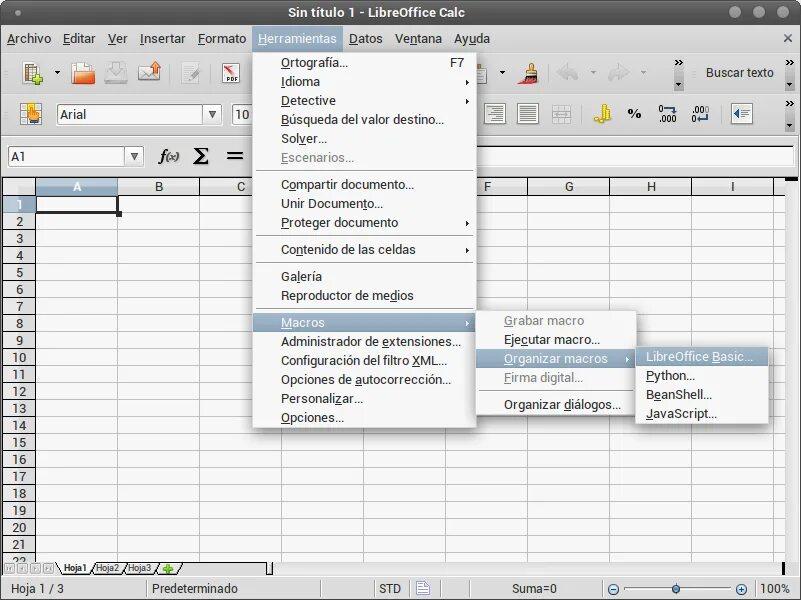Select Ejecutar macro option

click(556, 340)
